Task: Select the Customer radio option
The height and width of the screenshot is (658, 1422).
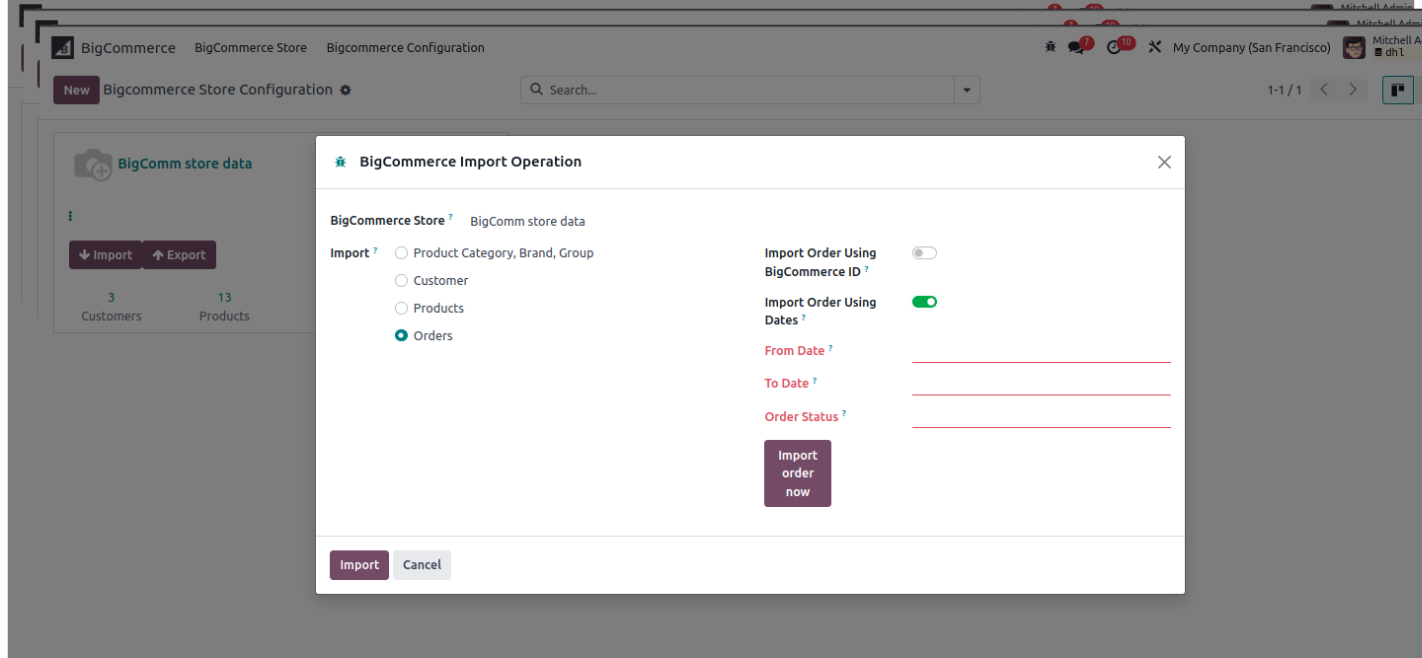Action: tap(401, 281)
